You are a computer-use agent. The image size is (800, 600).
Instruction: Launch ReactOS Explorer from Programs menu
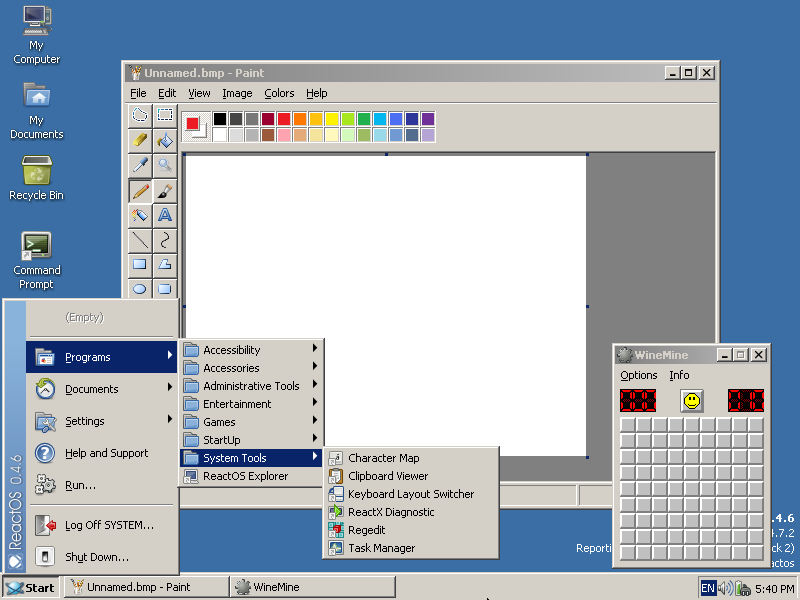pyautogui.click(x=252, y=476)
